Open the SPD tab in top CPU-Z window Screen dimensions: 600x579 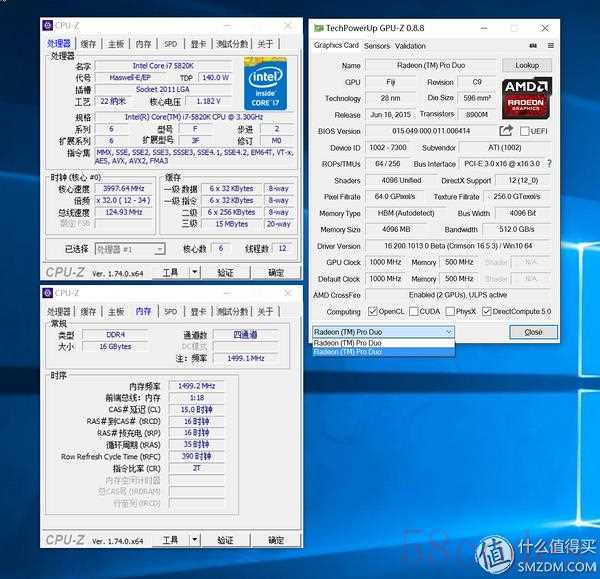tap(171, 44)
